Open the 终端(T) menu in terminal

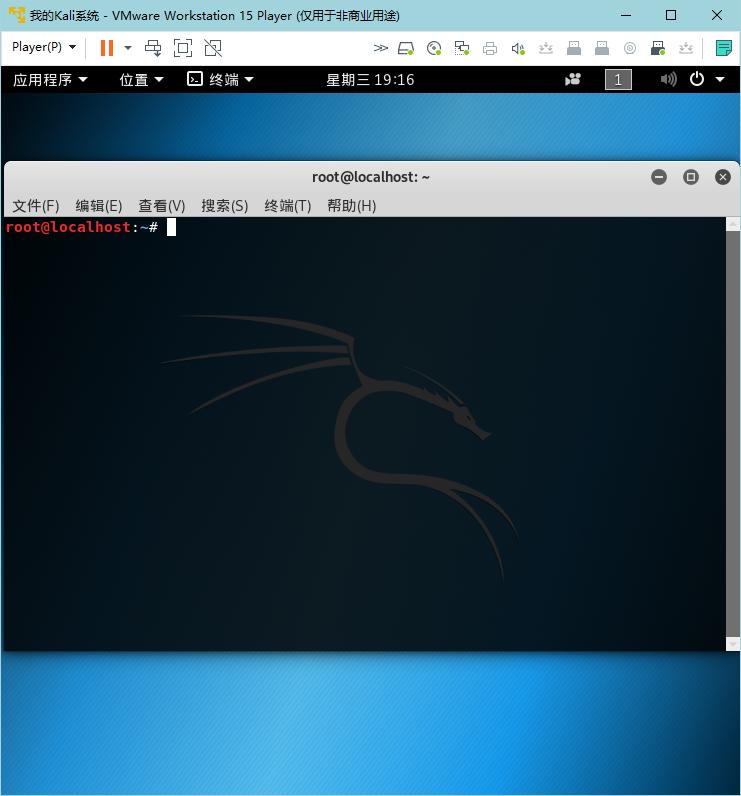point(287,206)
